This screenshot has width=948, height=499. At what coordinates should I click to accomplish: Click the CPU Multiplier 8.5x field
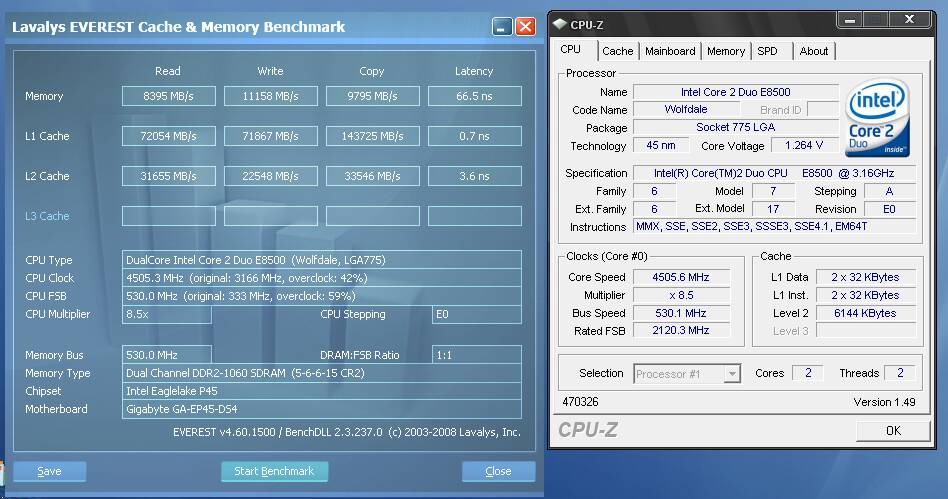click(x=167, y=315)
